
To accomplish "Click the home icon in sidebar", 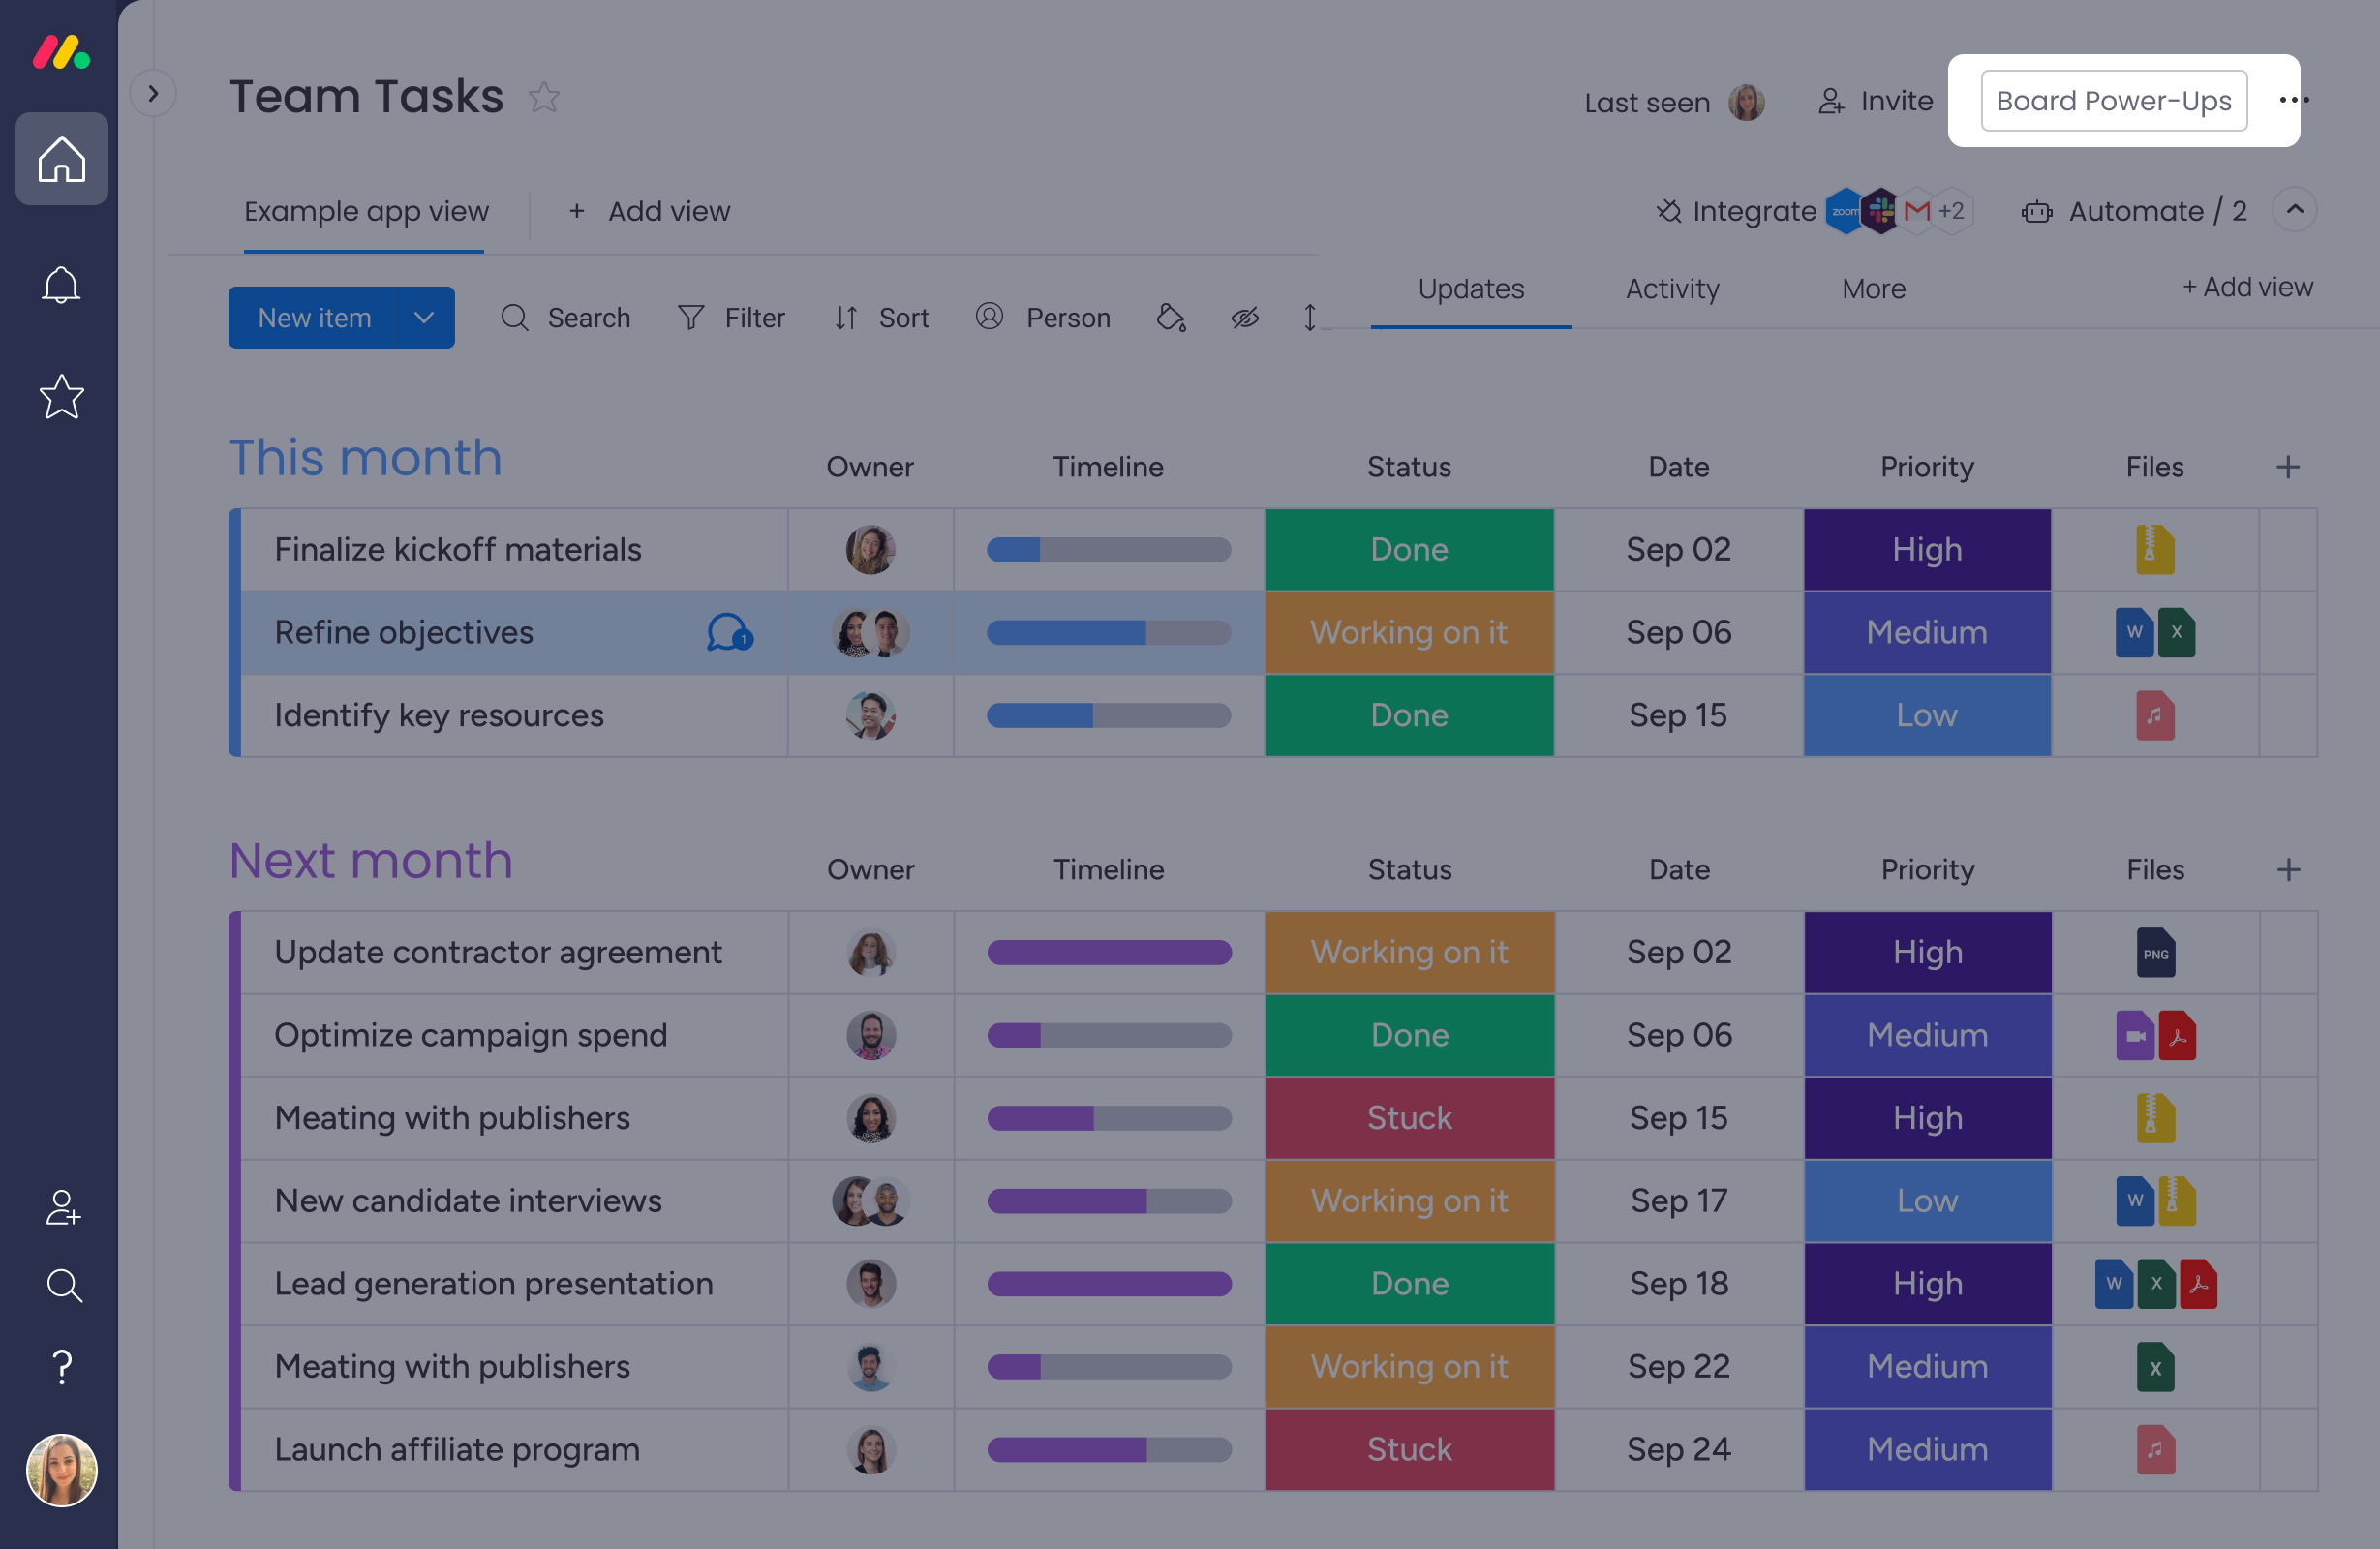I will pos(61,159).
